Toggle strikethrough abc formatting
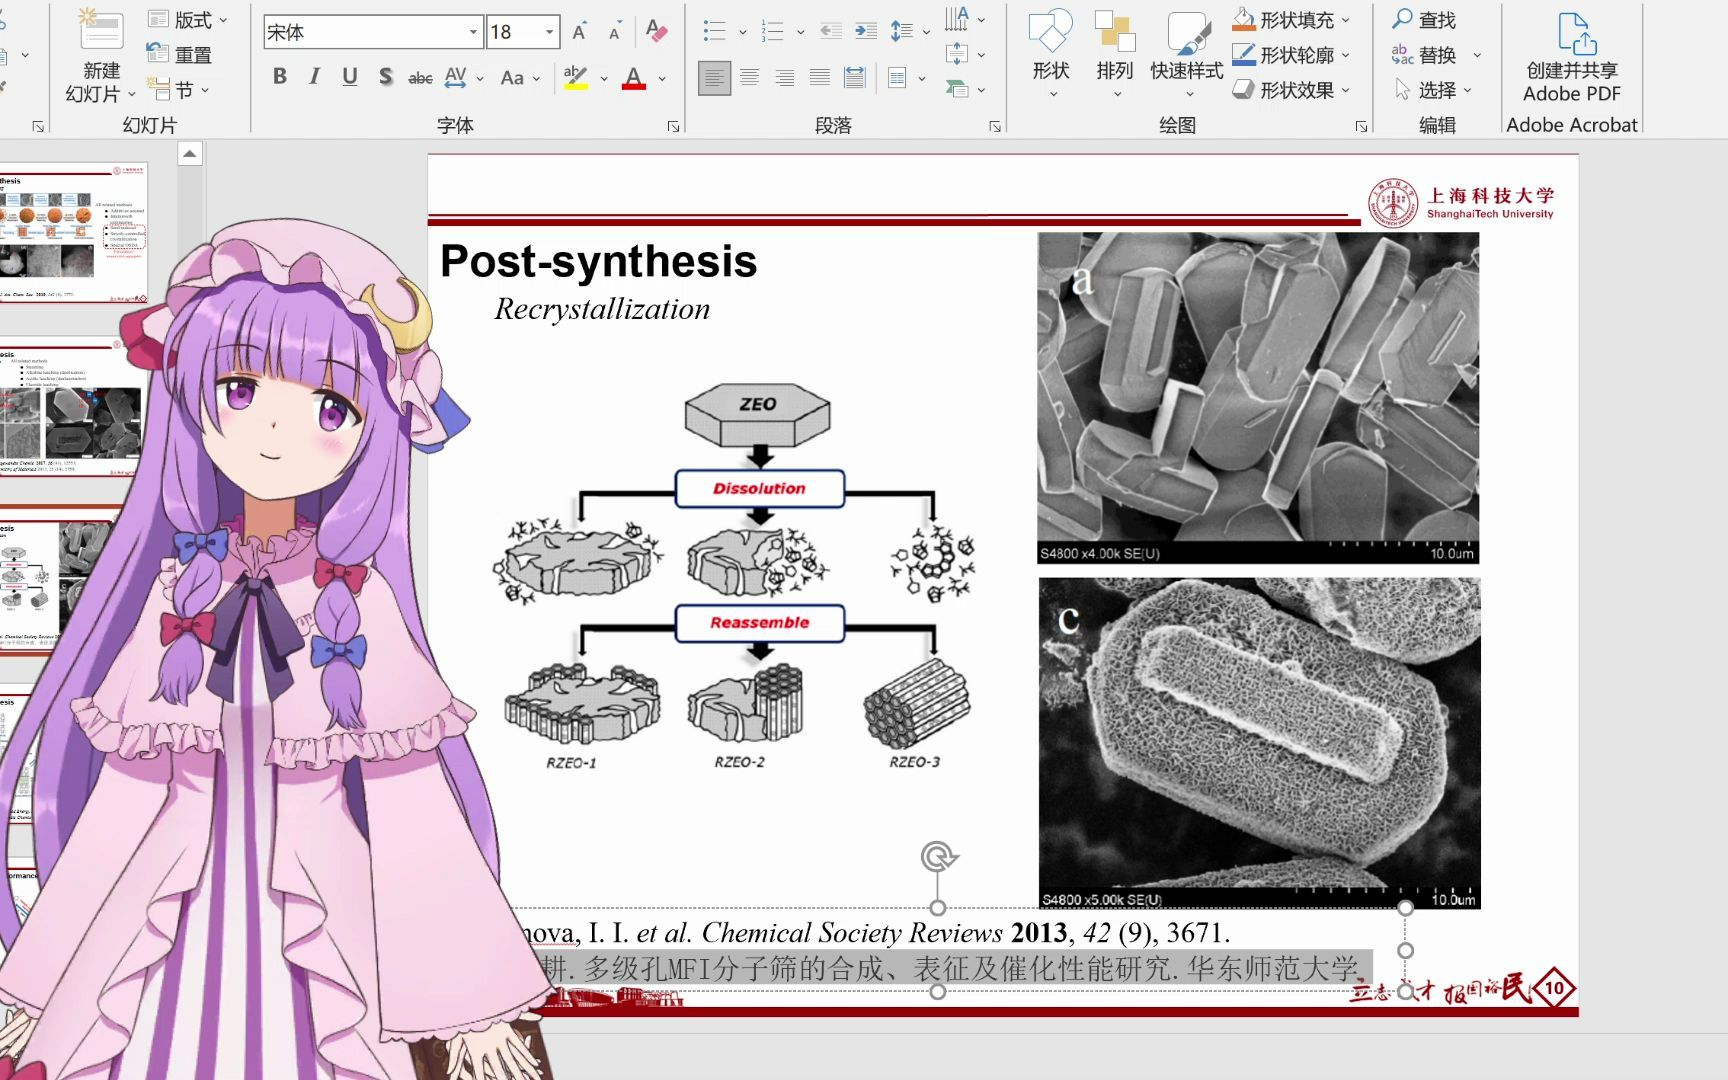 click(420, 77)
